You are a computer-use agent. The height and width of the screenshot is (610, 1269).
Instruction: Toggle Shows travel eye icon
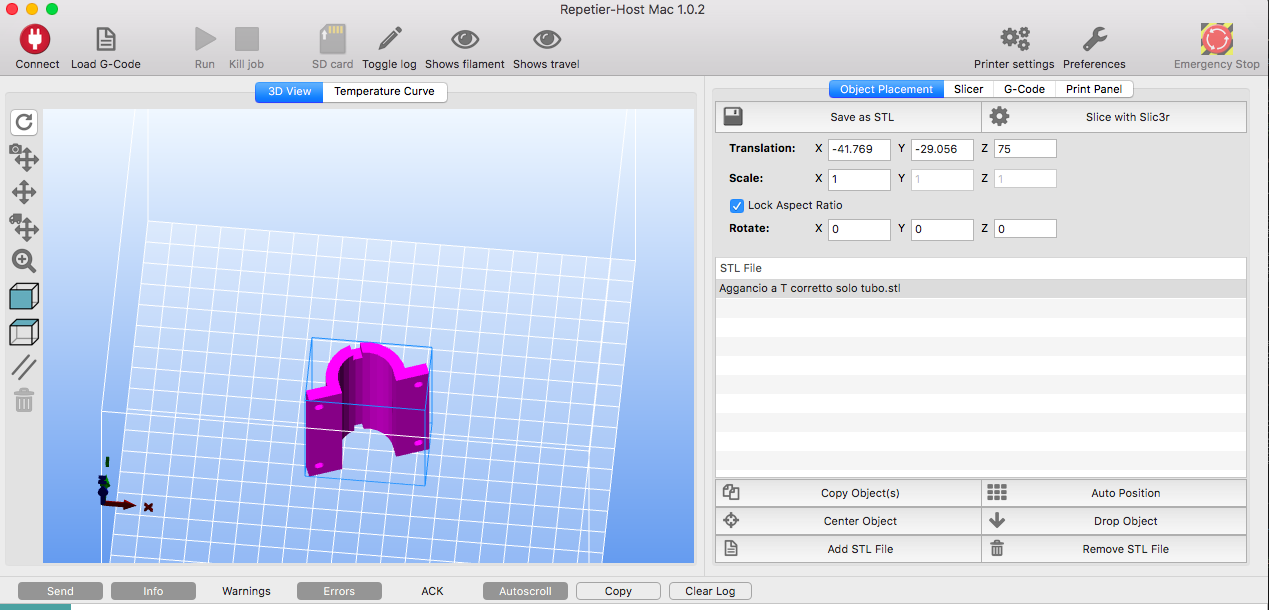coord(546,39)
